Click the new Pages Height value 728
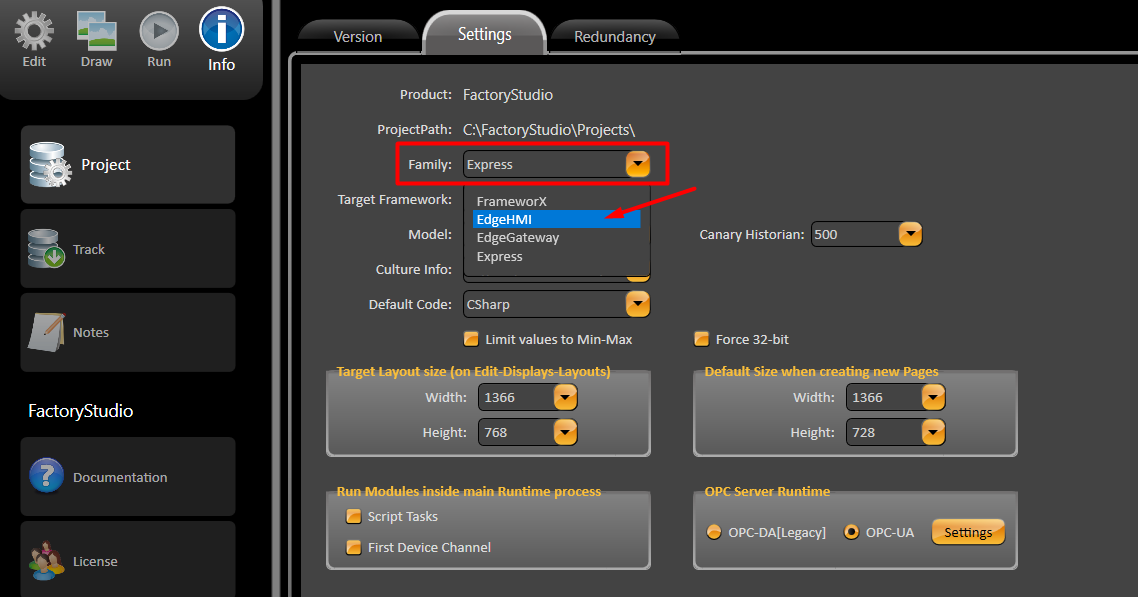Viewport: 1138px width, 597px height. 864,432
